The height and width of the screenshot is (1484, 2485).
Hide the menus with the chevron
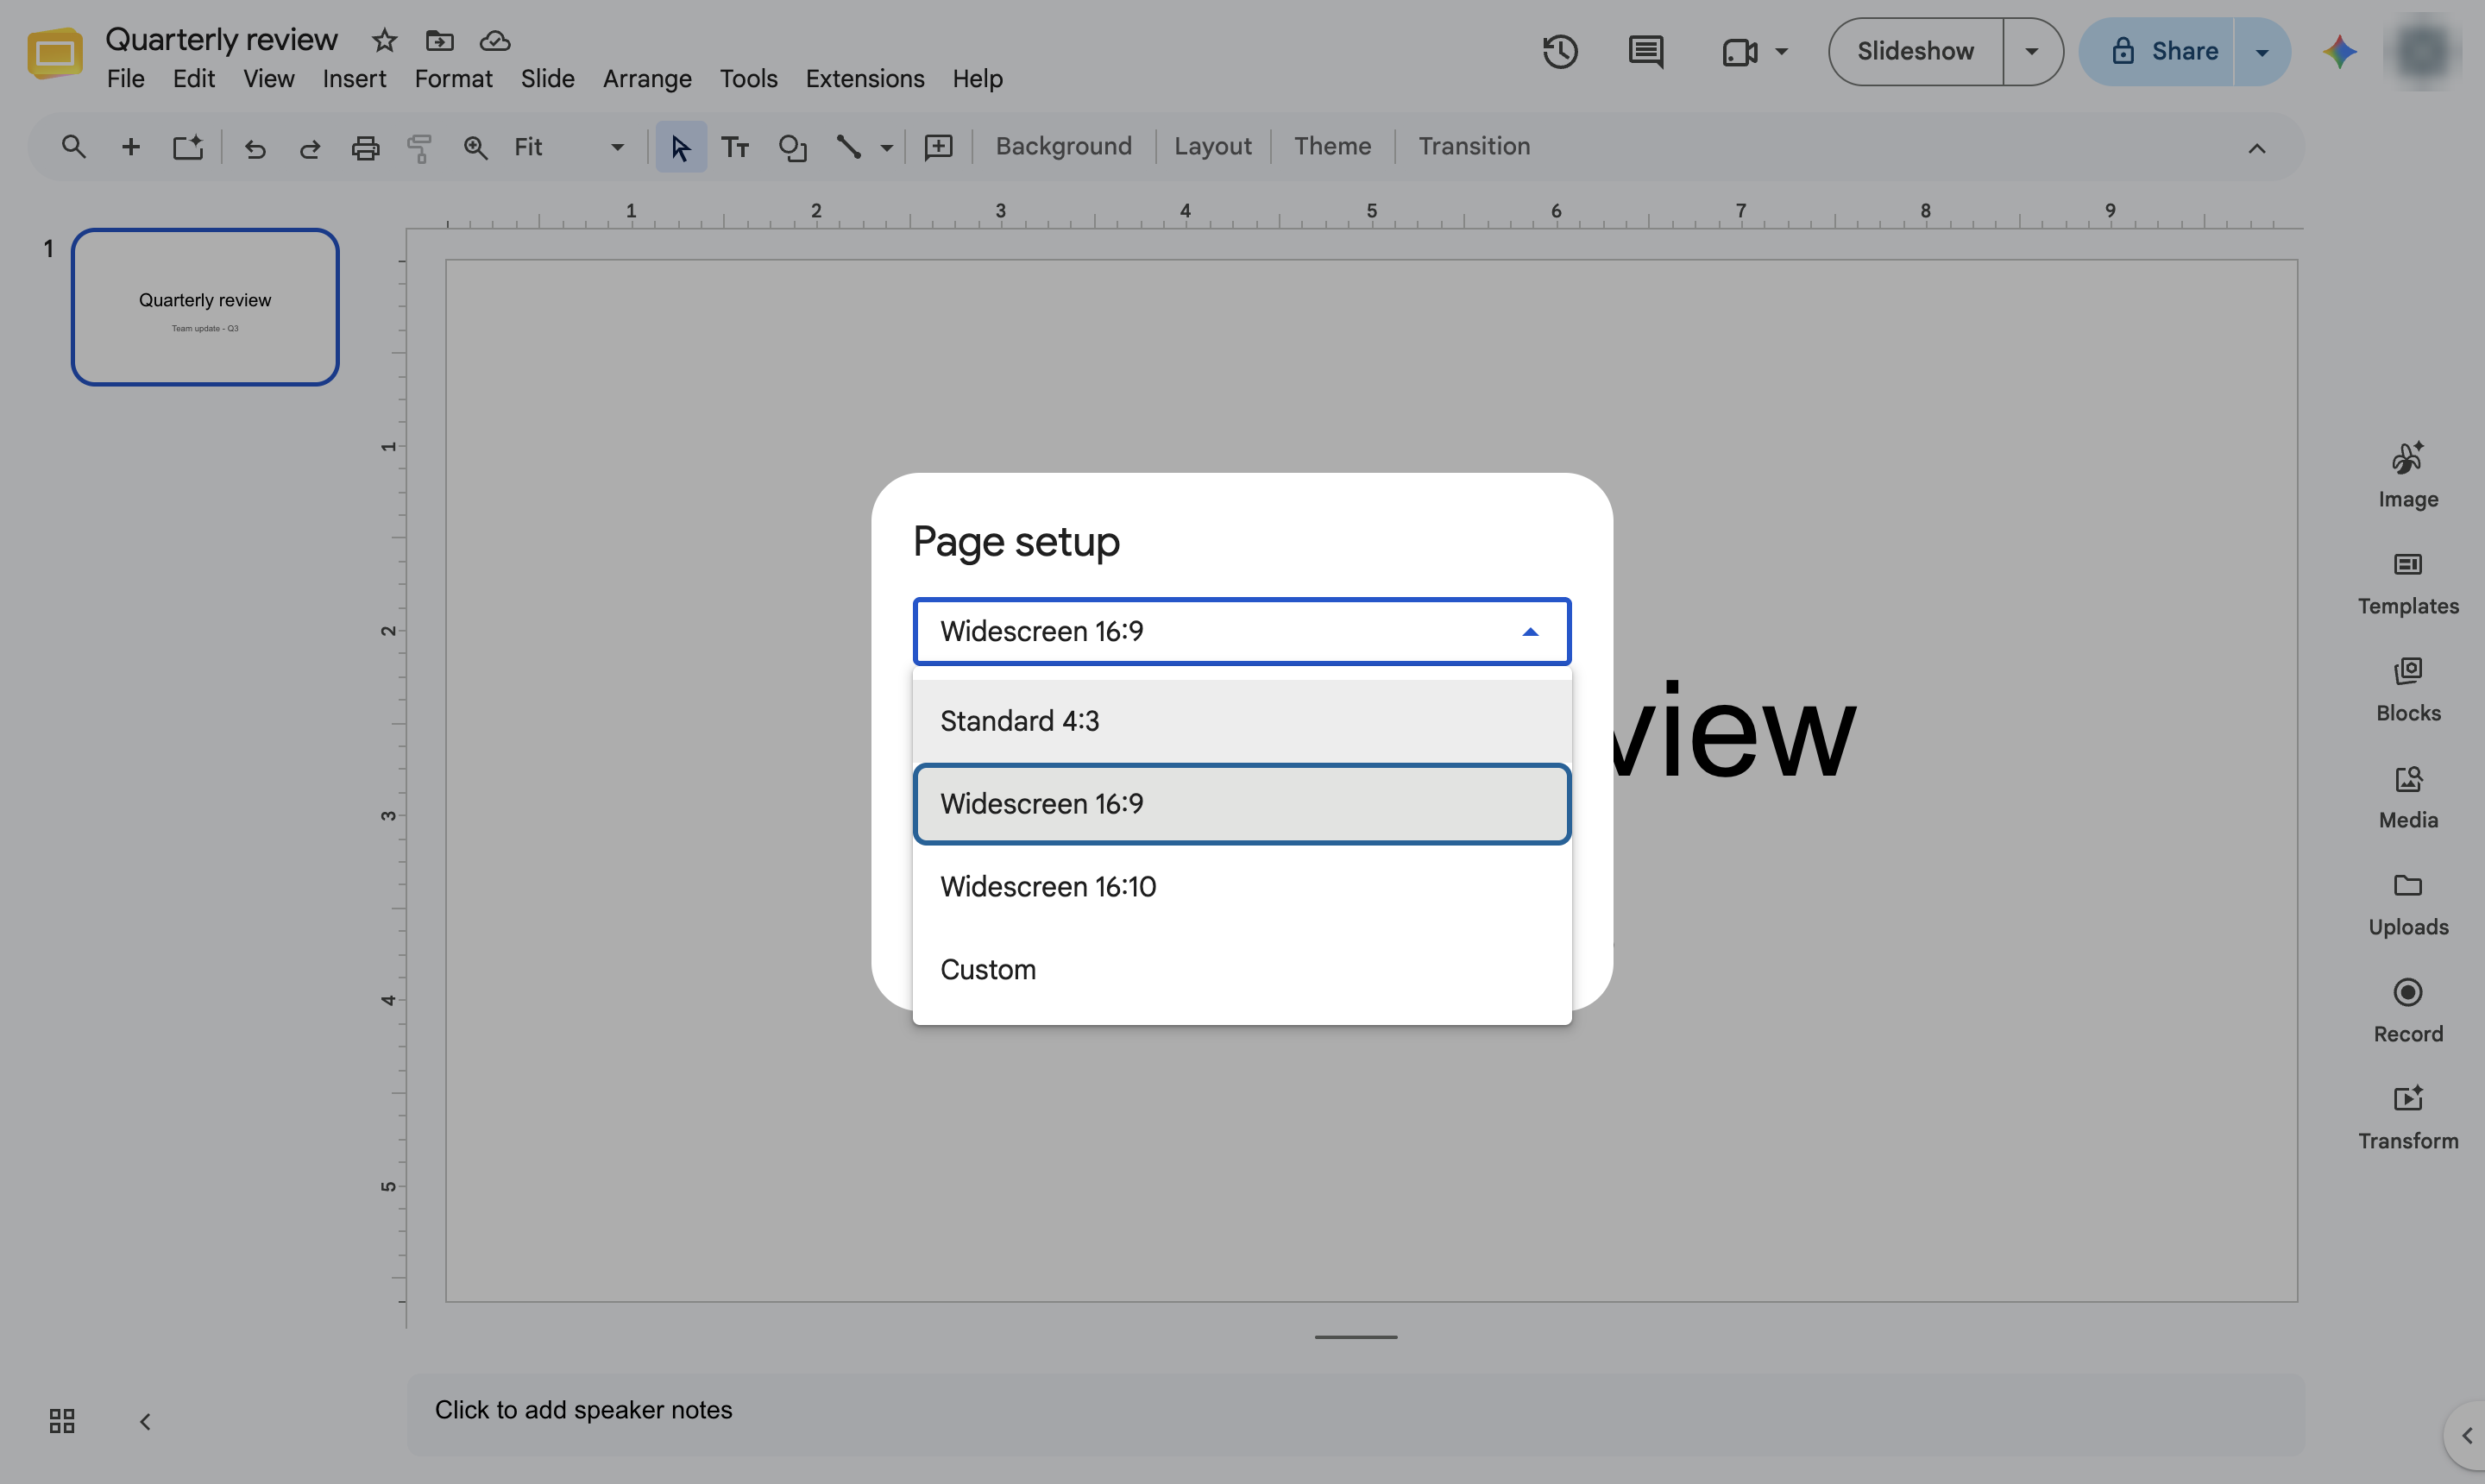(2257, 149)
